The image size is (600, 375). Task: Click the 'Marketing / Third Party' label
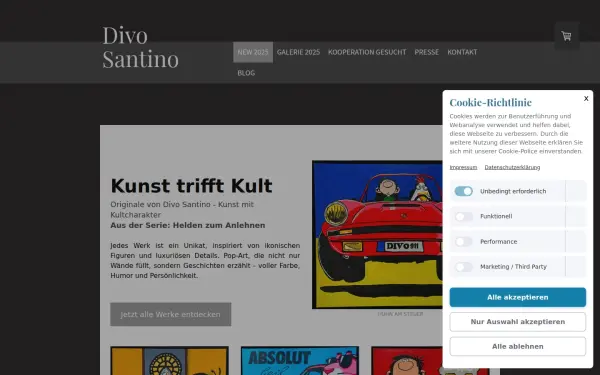tap(513, 267)
